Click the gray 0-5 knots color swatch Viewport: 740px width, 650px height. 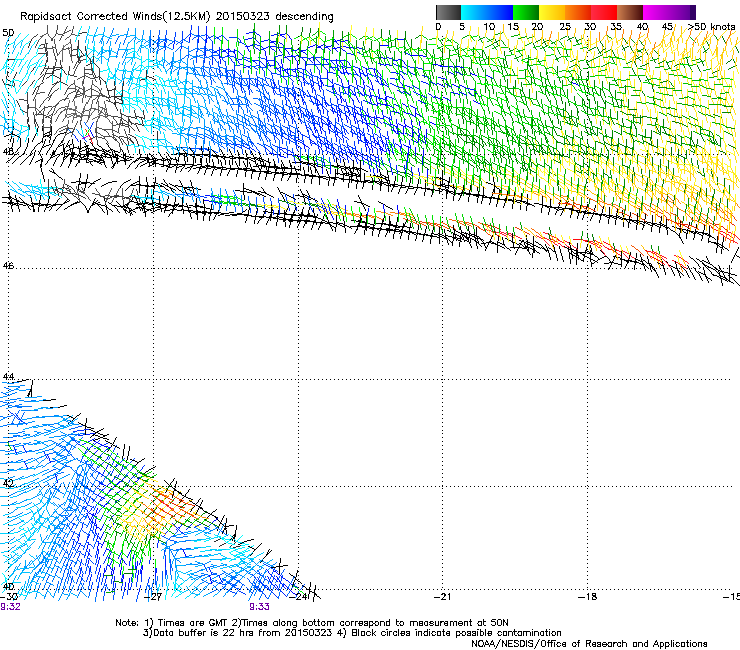point(448,12)
